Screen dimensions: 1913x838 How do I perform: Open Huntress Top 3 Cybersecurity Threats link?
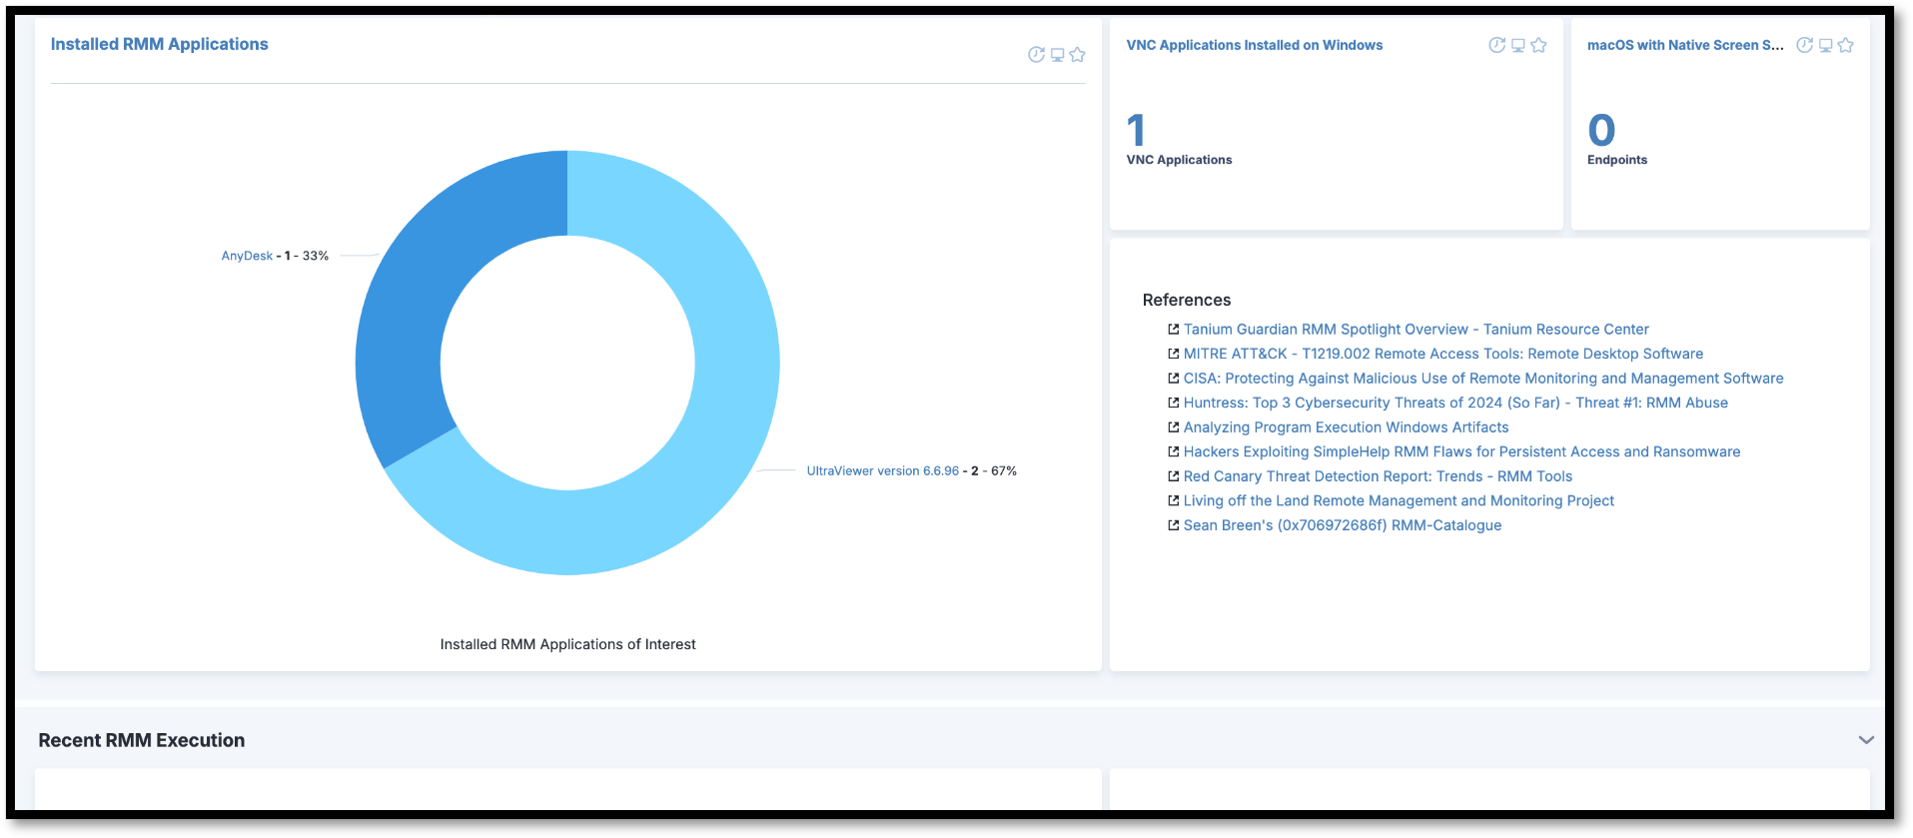click(1455, 403)
